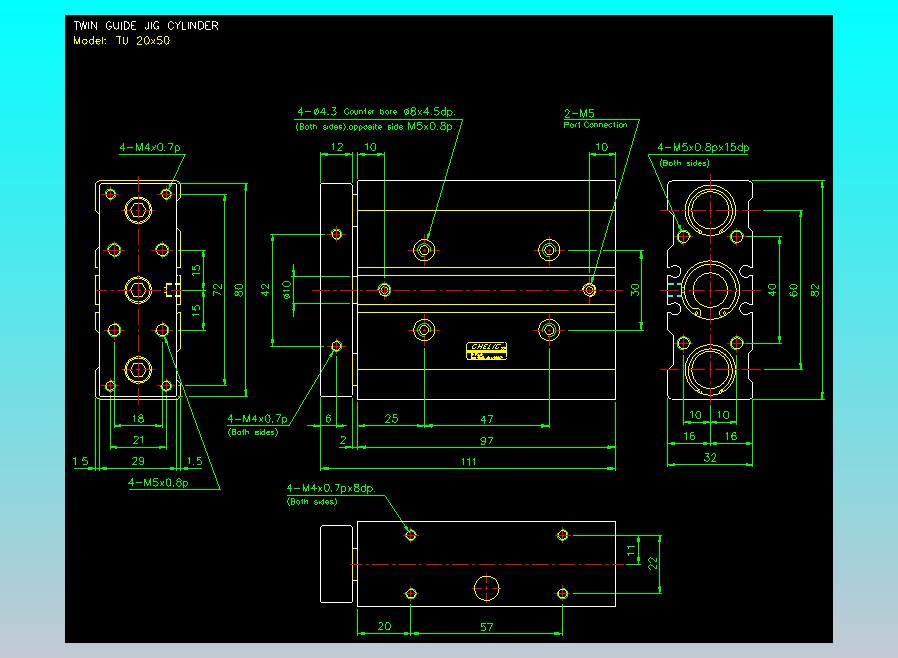
Task: Select the 'Port Connection' note text
Action: click(x=596, y=126)
